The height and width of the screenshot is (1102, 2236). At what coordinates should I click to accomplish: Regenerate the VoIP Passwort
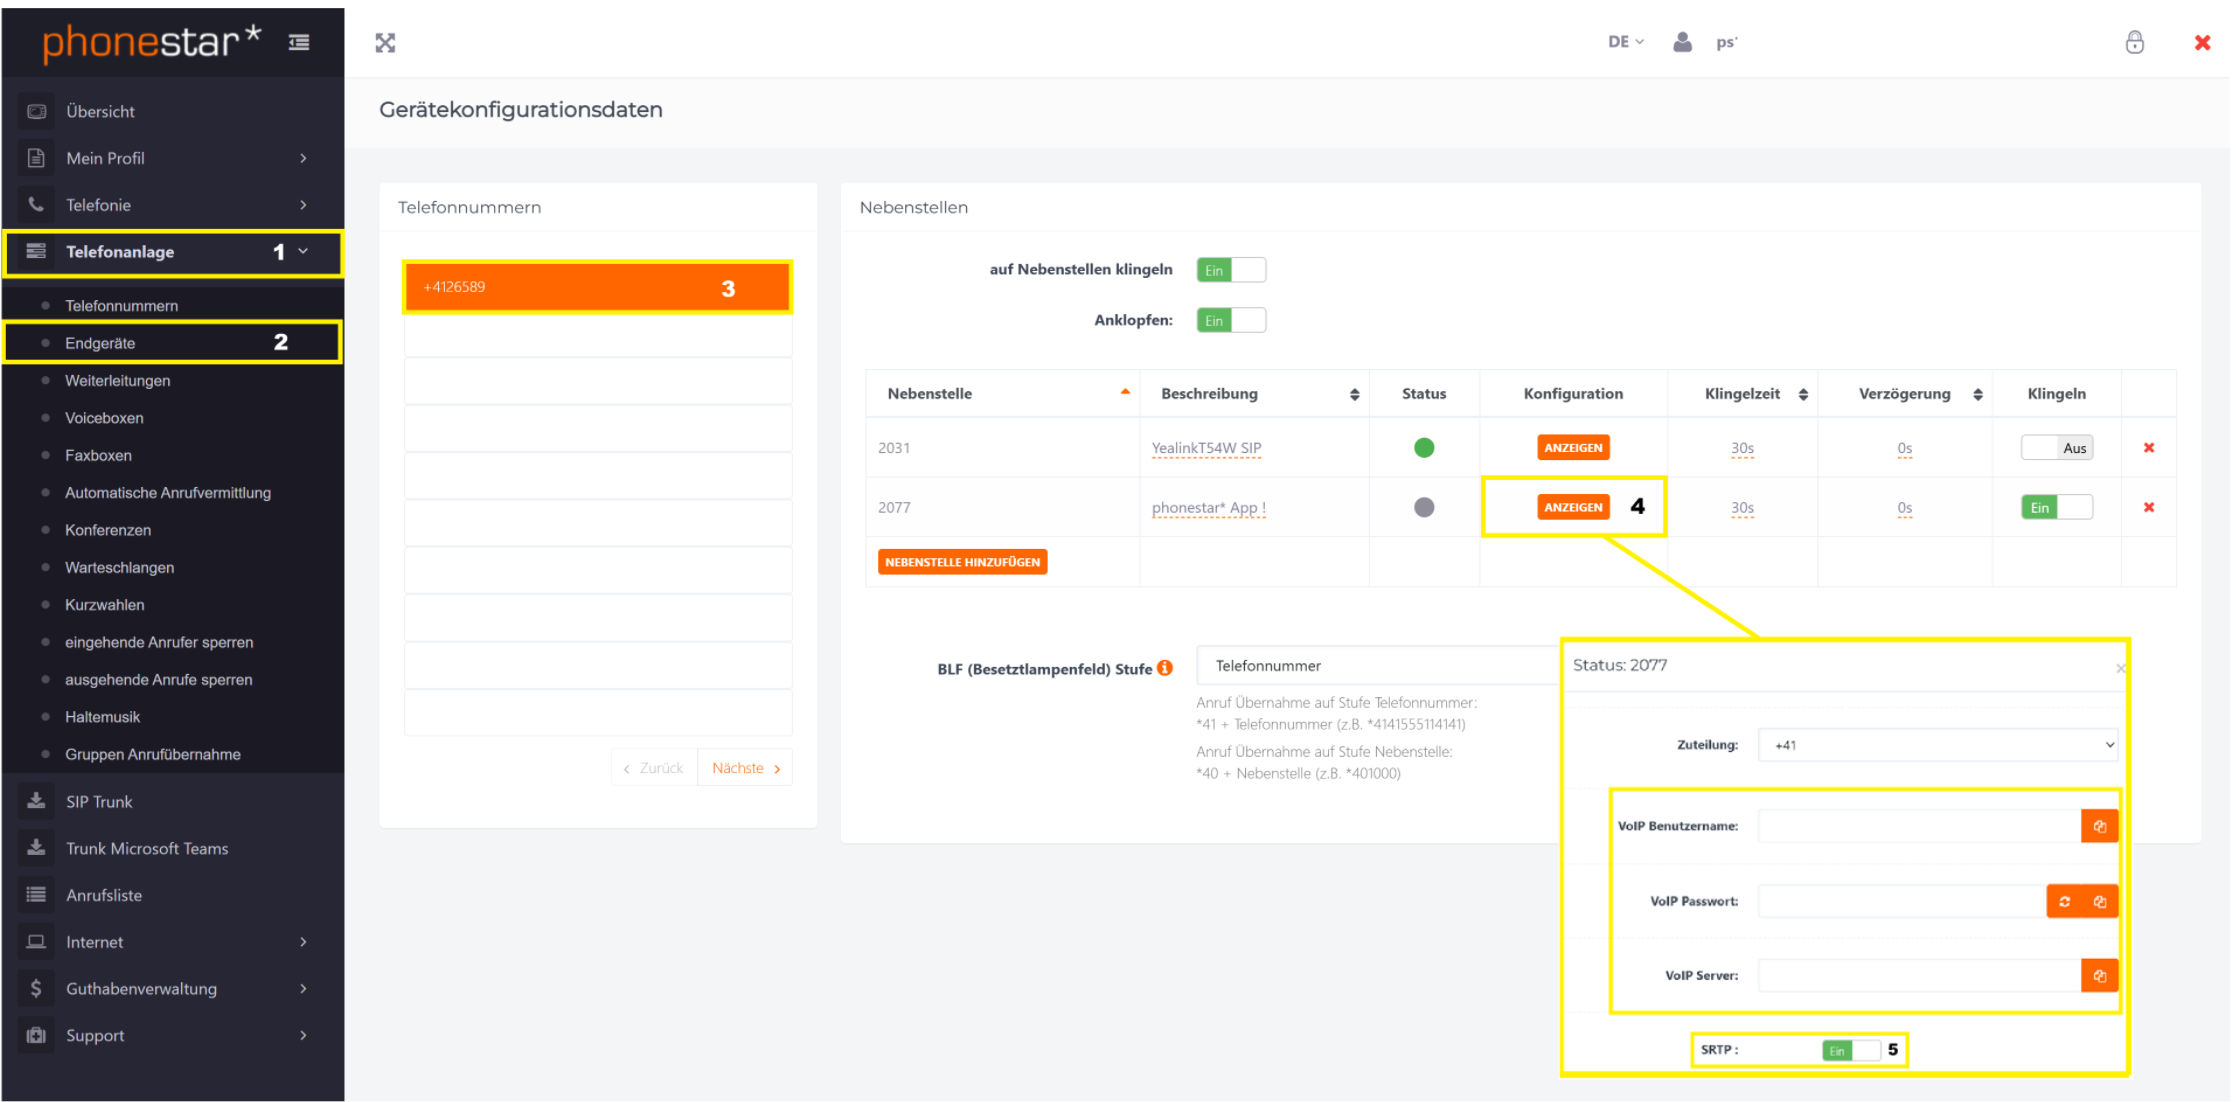(2064, 901)
